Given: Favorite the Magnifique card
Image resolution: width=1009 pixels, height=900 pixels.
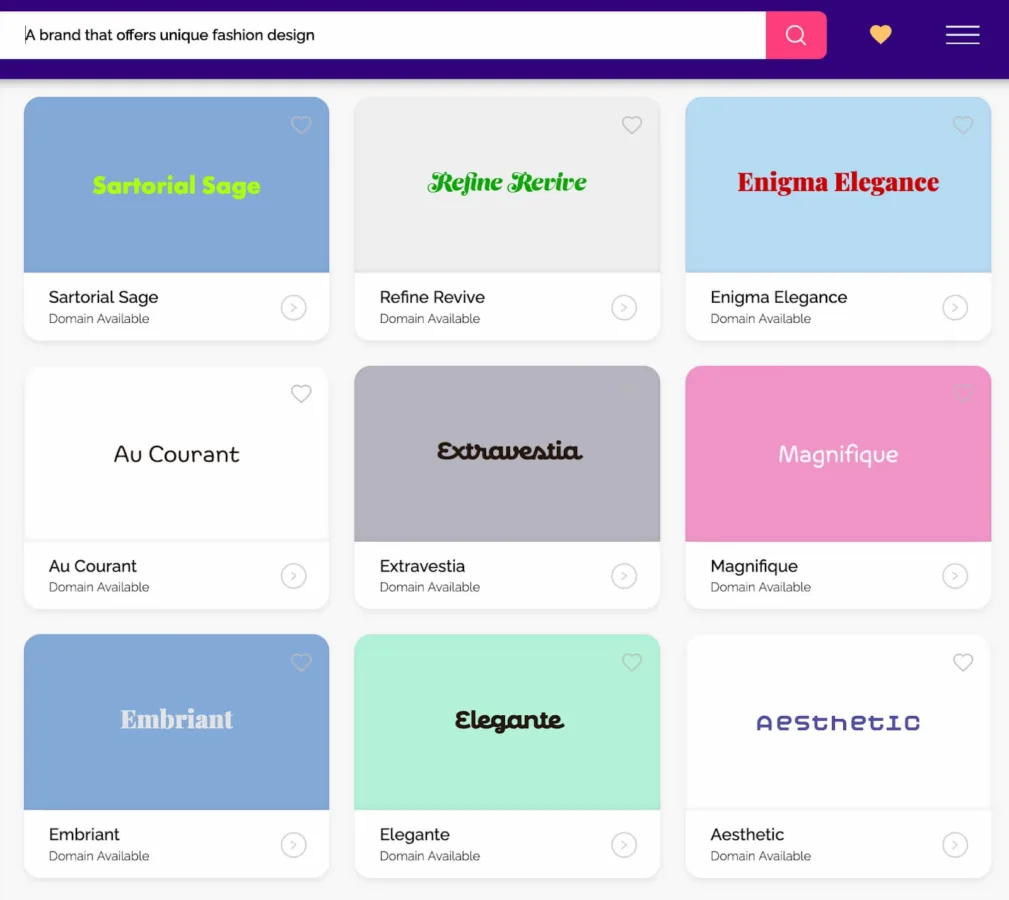Looking at the screenshot, I should 963,393.
